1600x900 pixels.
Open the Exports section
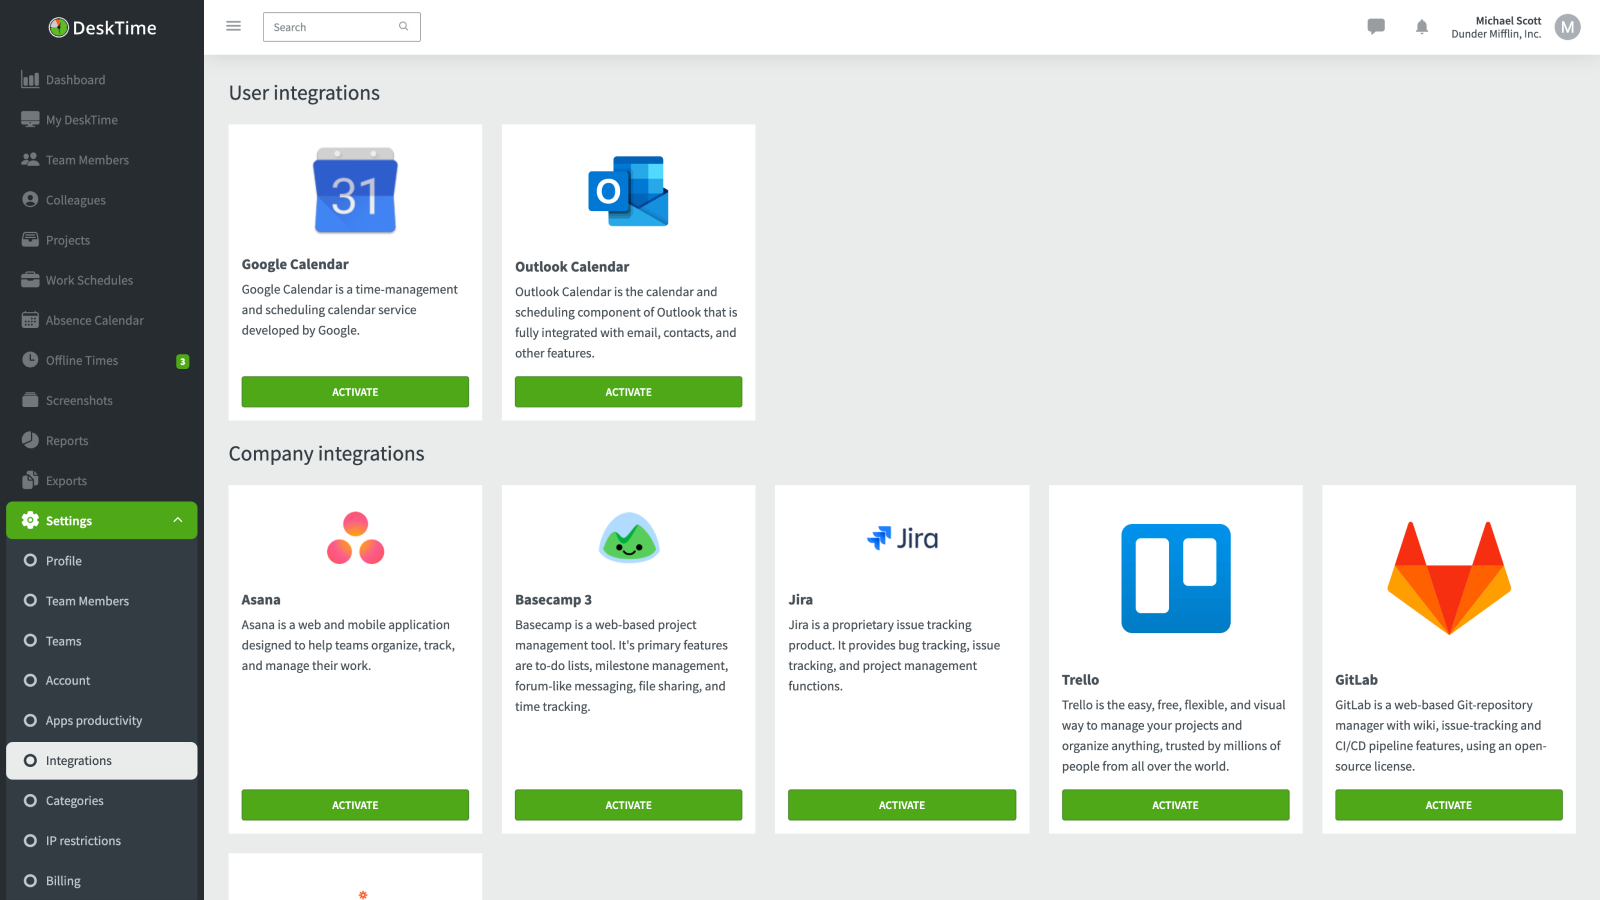67,480
